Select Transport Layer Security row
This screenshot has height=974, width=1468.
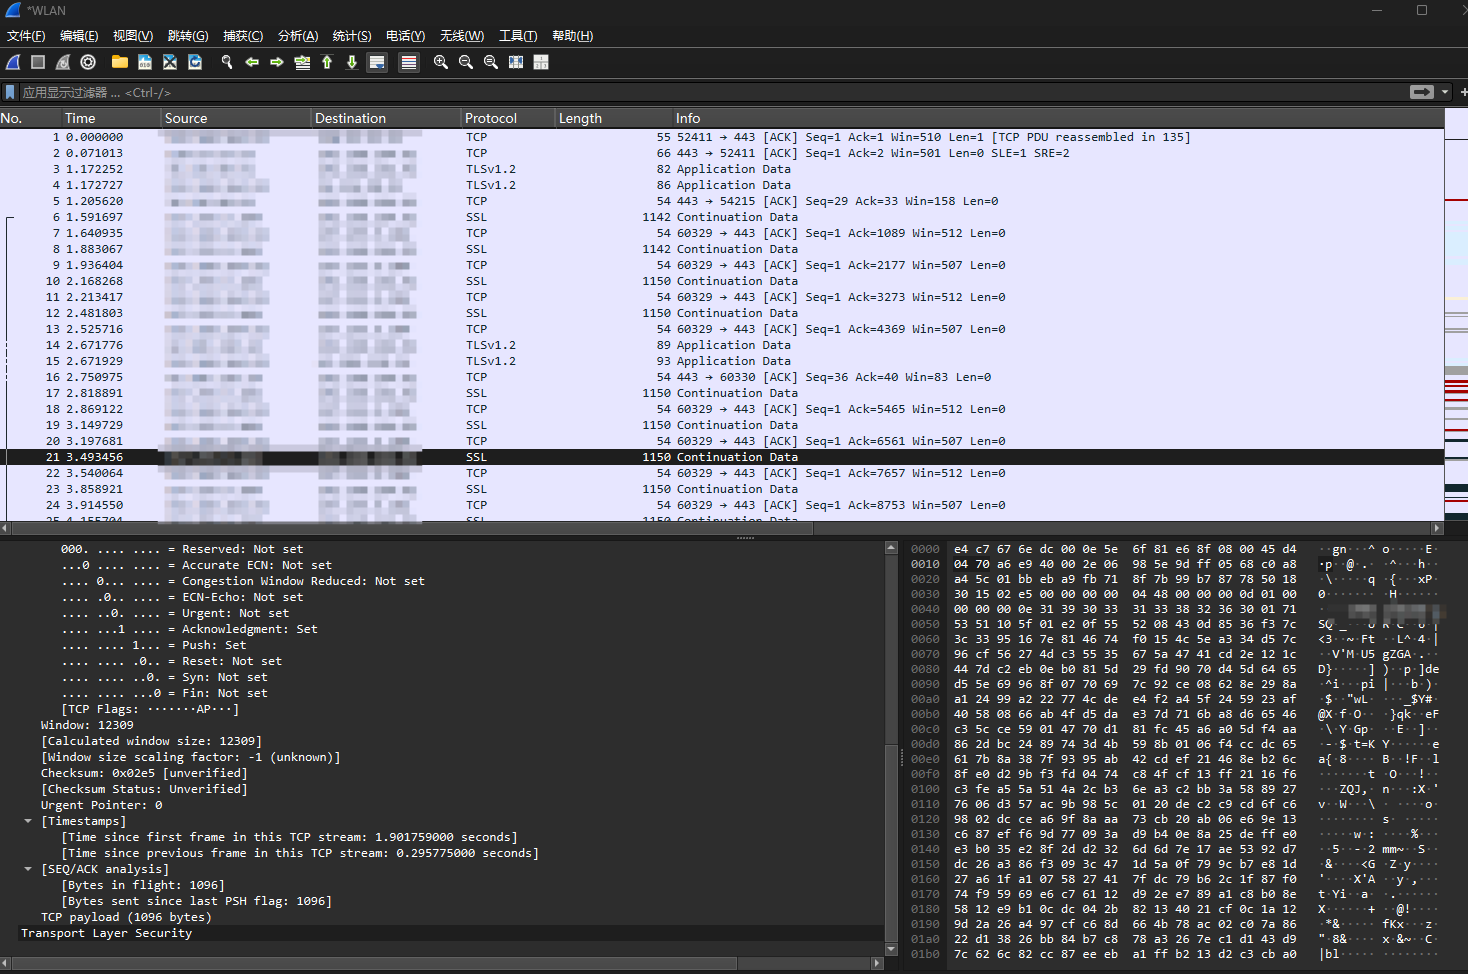click(x=442, y=933)
